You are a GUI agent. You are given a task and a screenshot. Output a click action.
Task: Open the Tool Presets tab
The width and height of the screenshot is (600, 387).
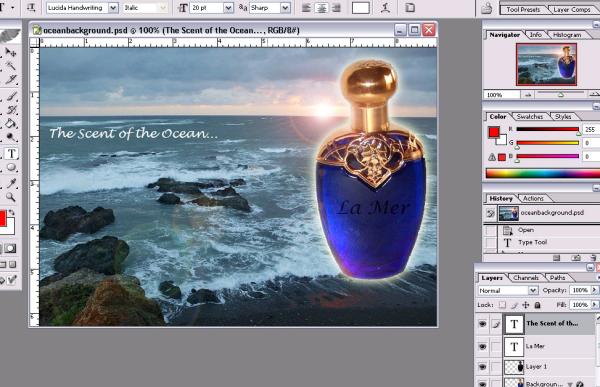523,10
